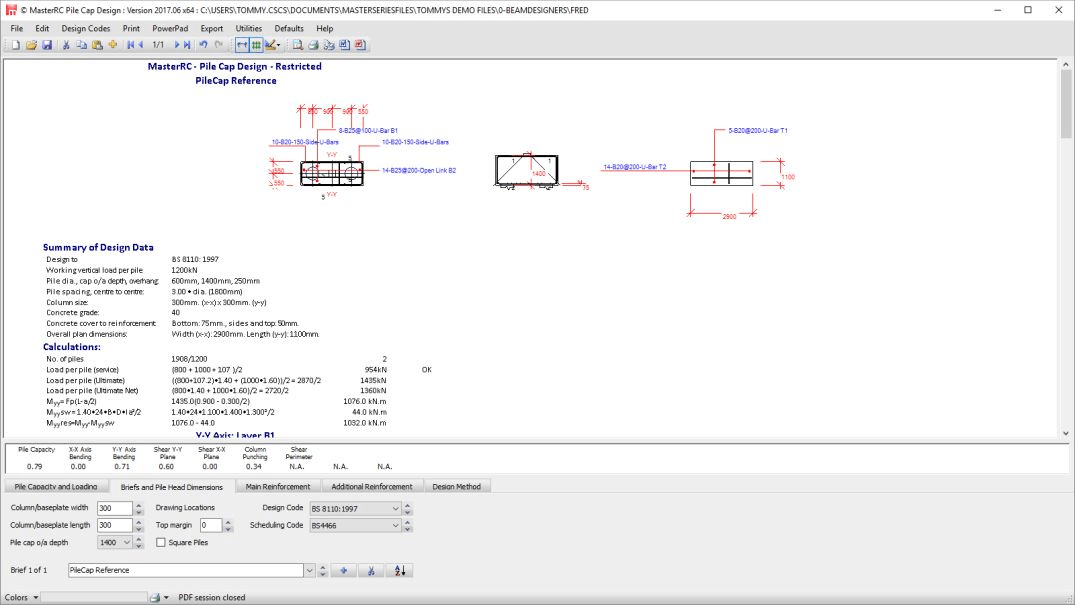The width and height of the screenshot is (1075, 605).
Task: Click the Top margin input field
Action: 210,525
